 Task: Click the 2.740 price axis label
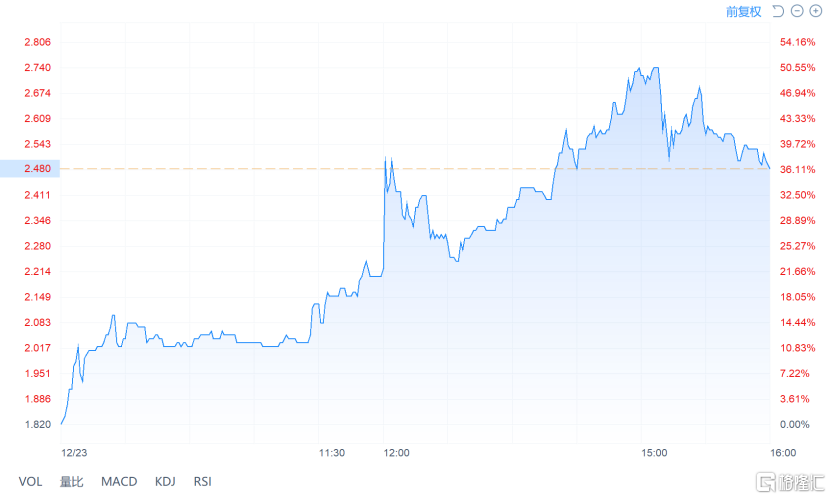click(x=38, y=67)
